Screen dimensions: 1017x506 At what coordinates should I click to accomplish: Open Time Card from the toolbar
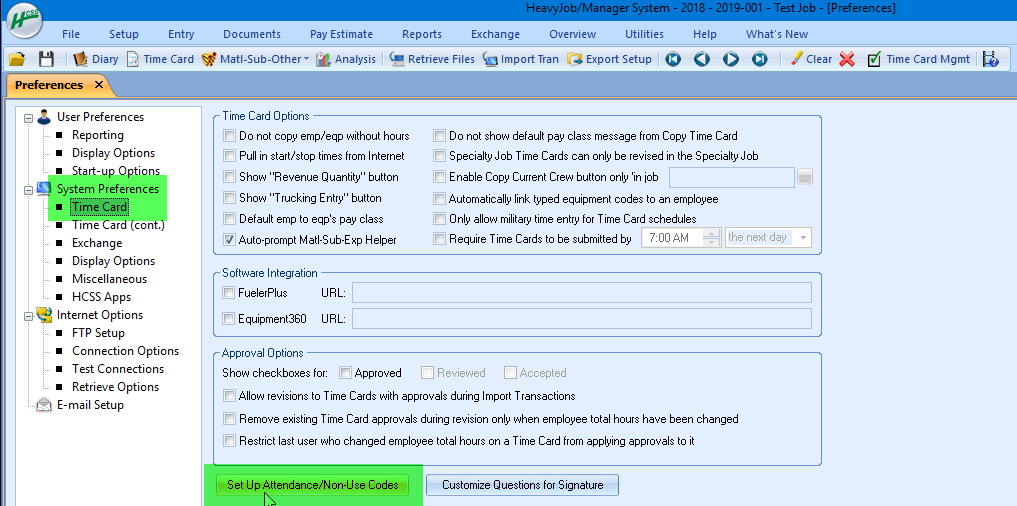160,59
